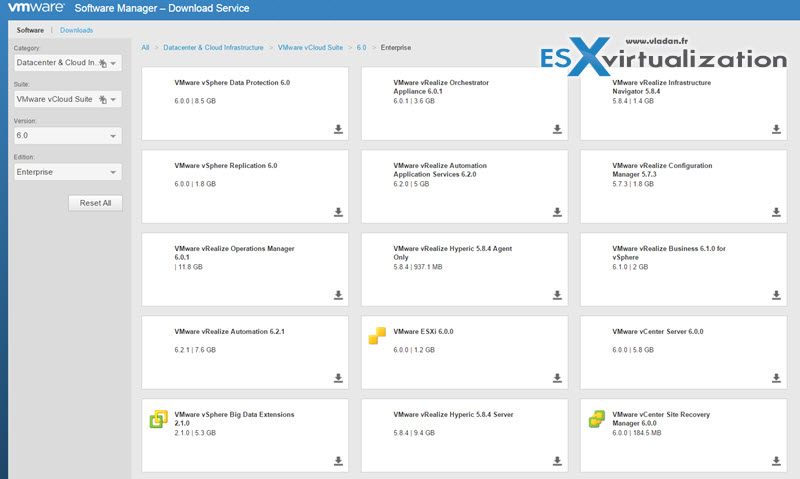Open the Version dropdown
This screenshot has width=800, height=479.
click(x=67, y=136)
